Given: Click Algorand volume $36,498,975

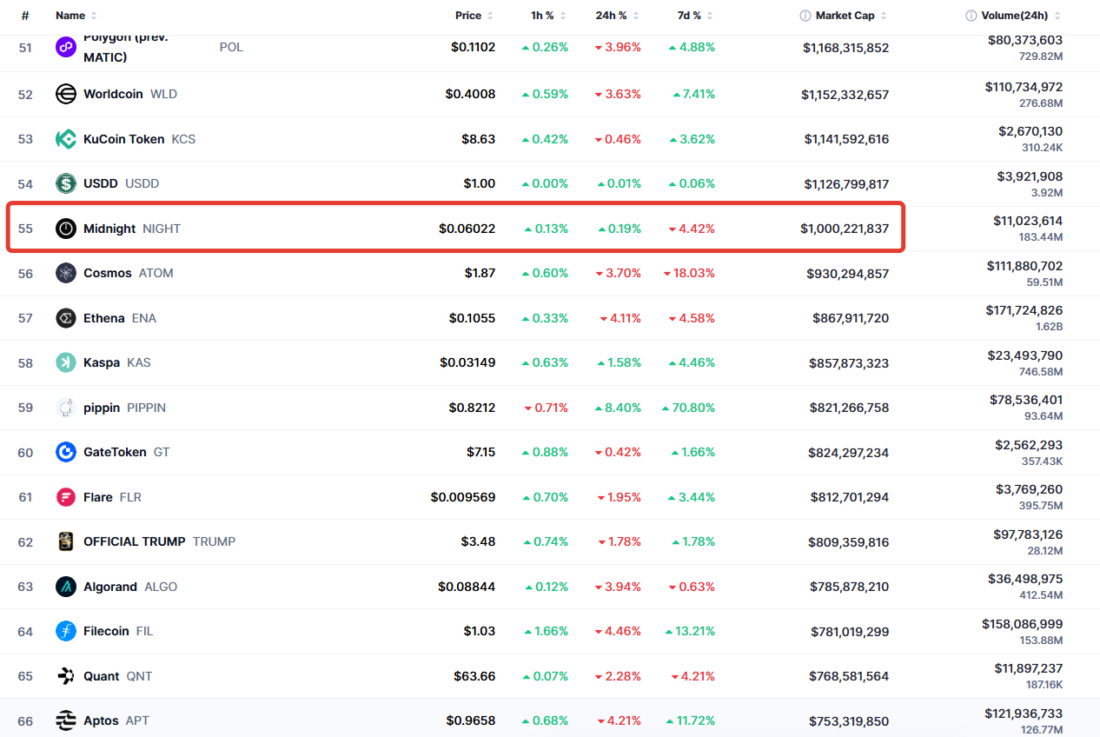Looking at the screenshot, I should coord(1025,579).
